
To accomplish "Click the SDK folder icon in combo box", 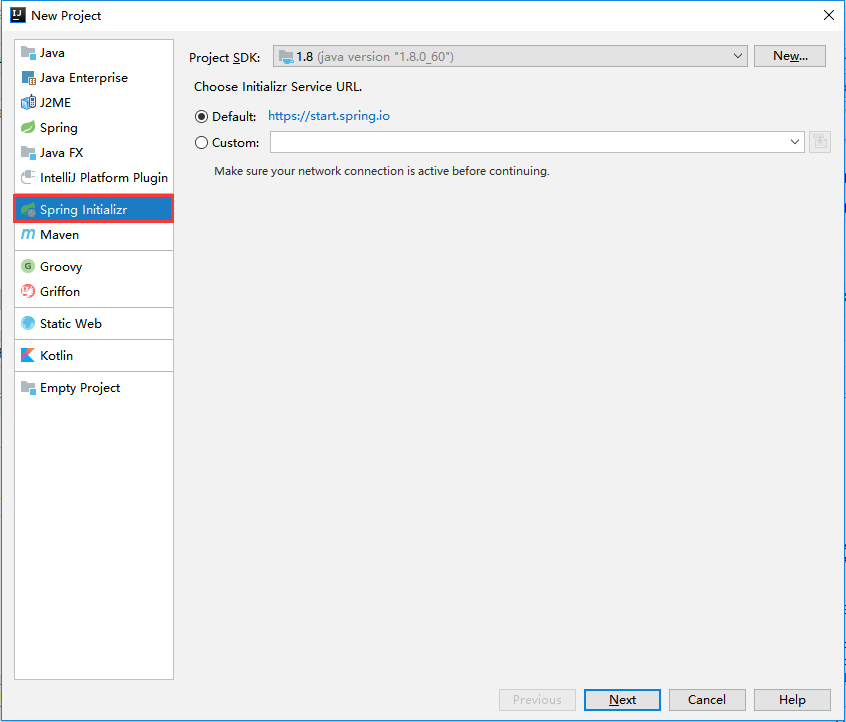I will [286, 57].
